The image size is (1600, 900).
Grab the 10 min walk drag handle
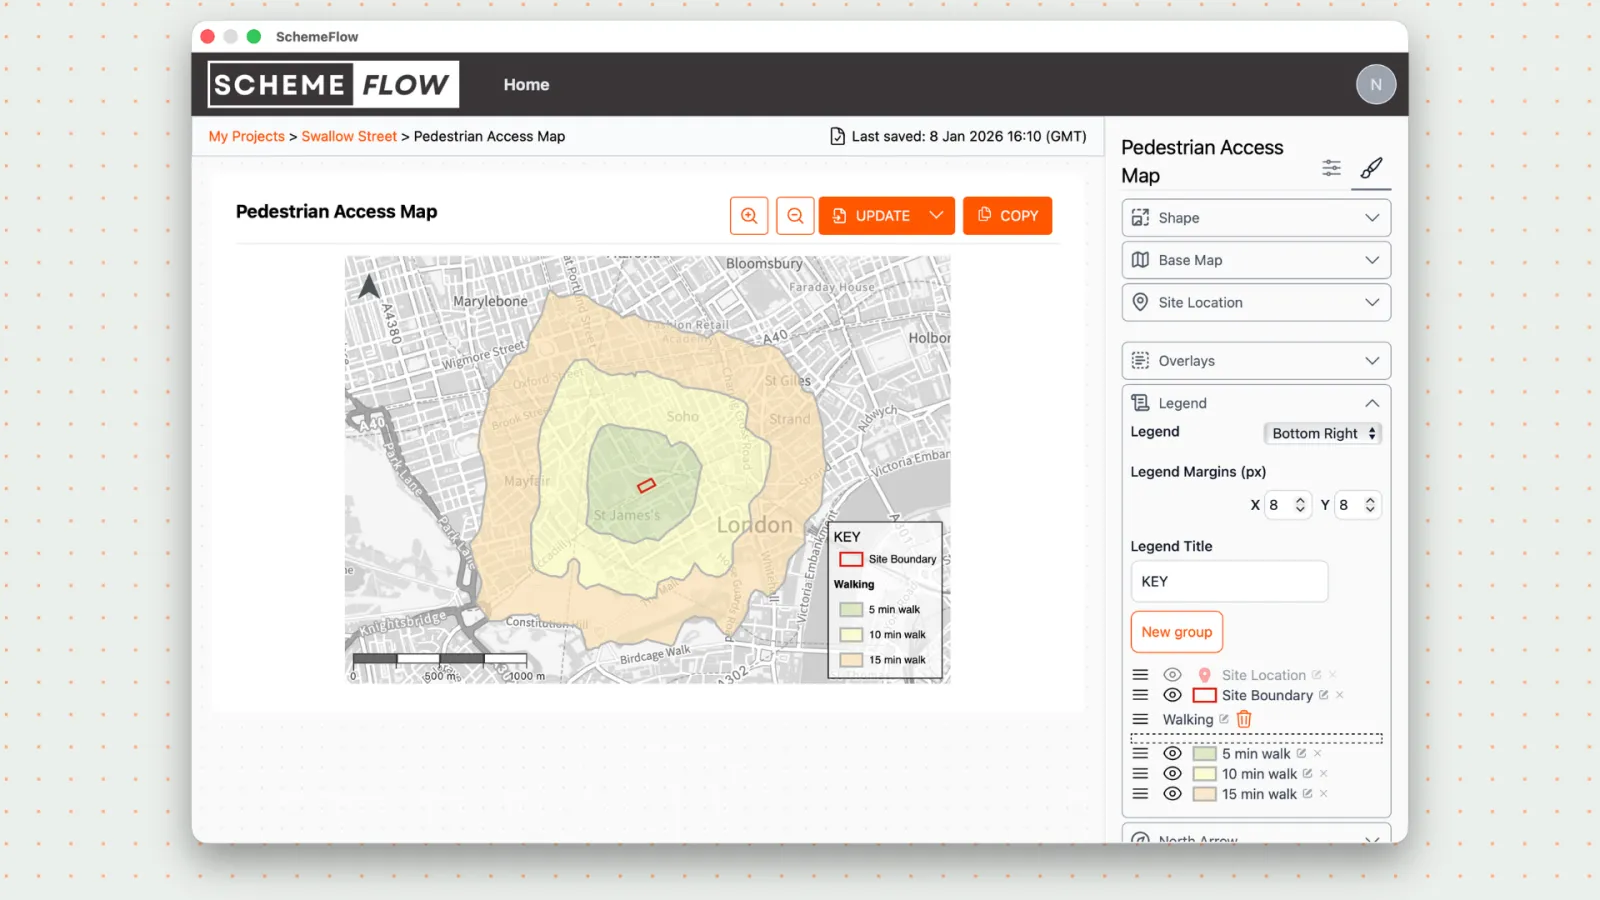[1140, 773]
